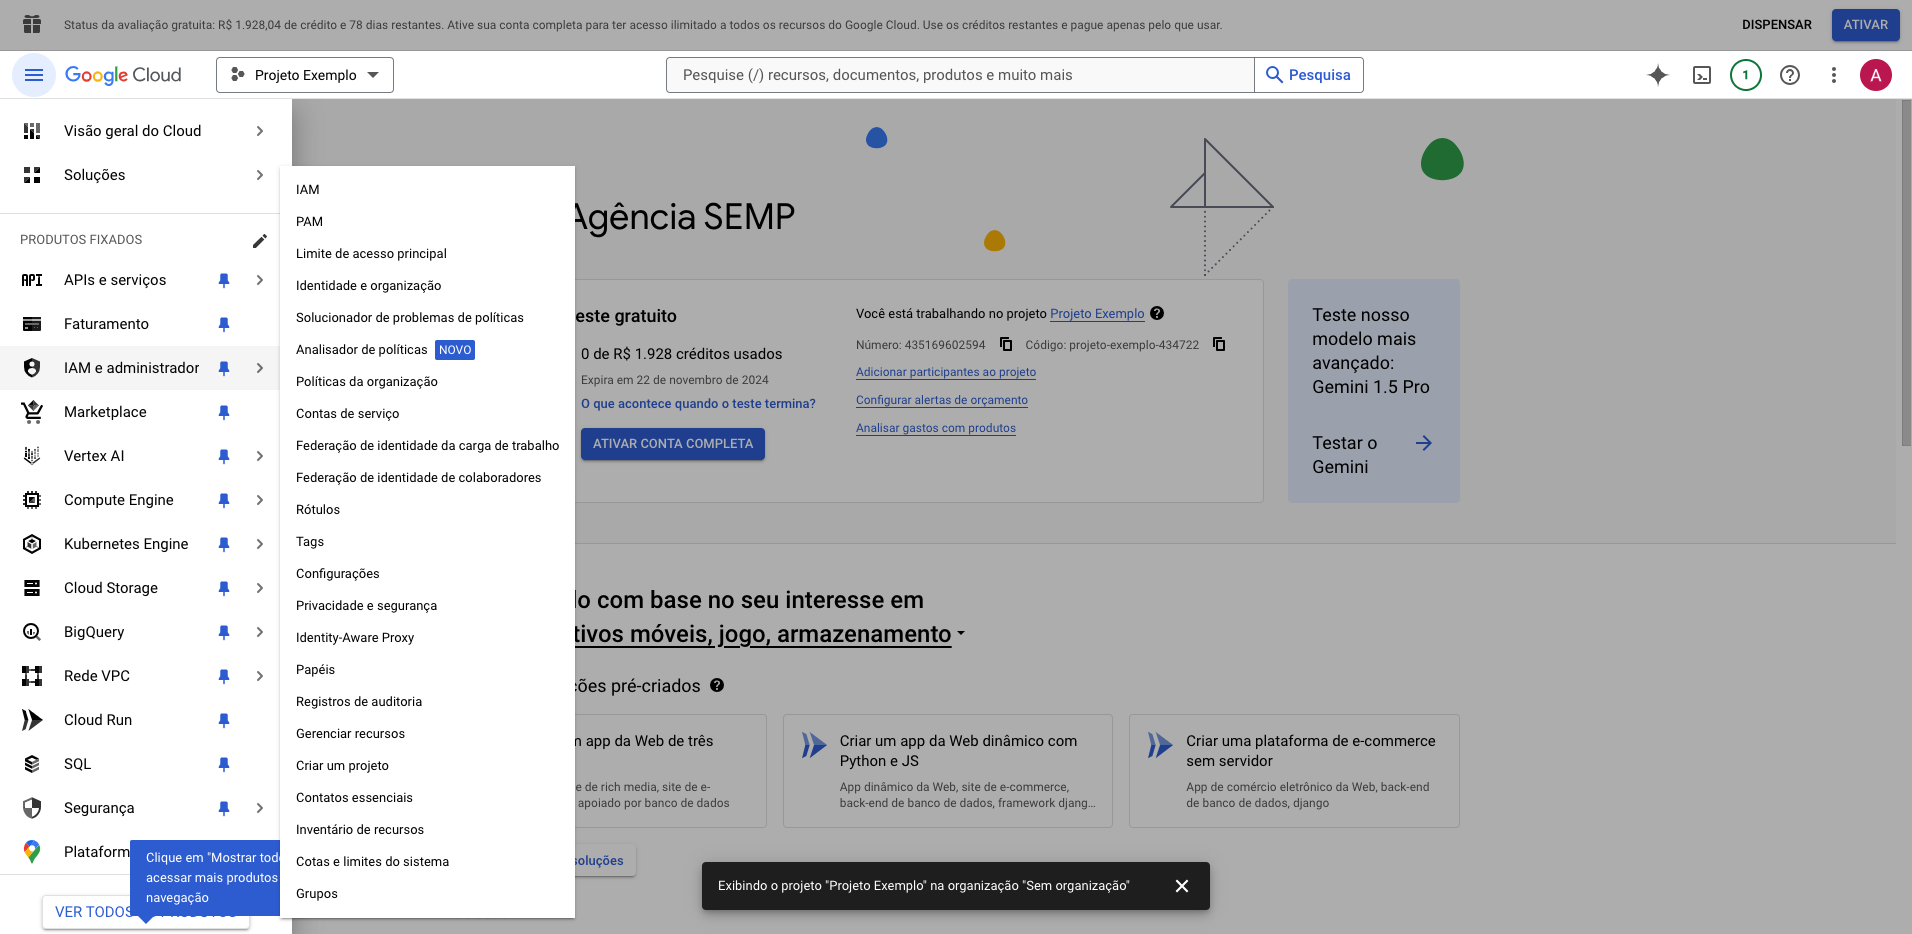Open the account avatar A
Image resolution: width=1912 pixels, height=934 pixels.
[1876, 75]
